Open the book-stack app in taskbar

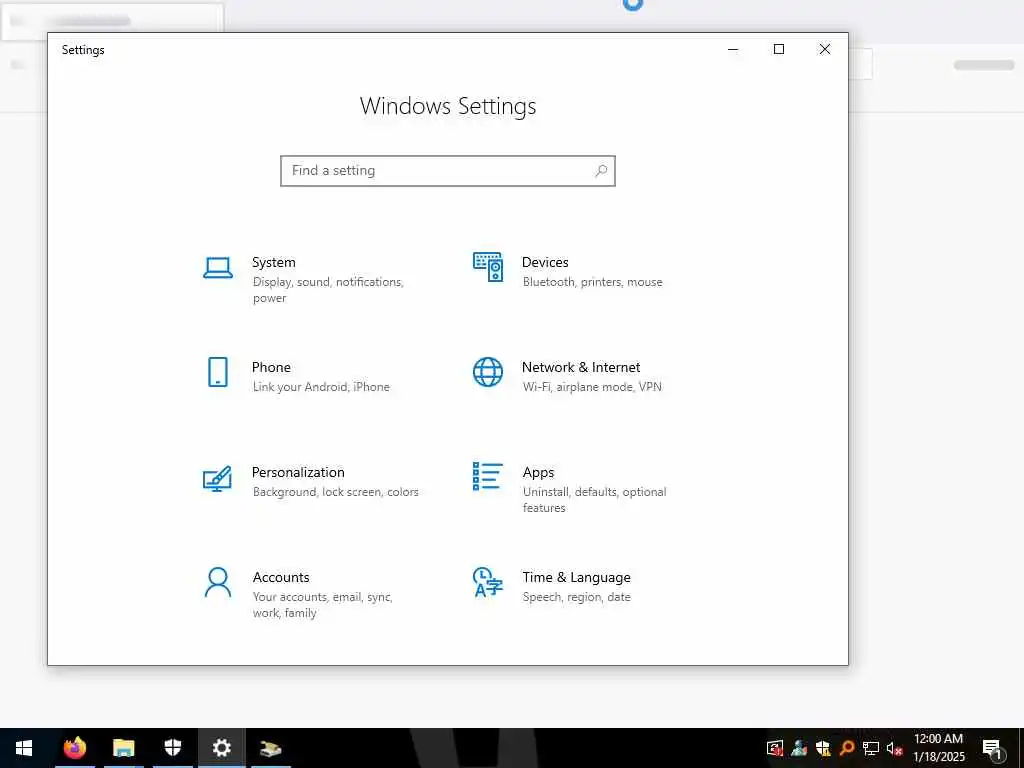click(270, 748)
